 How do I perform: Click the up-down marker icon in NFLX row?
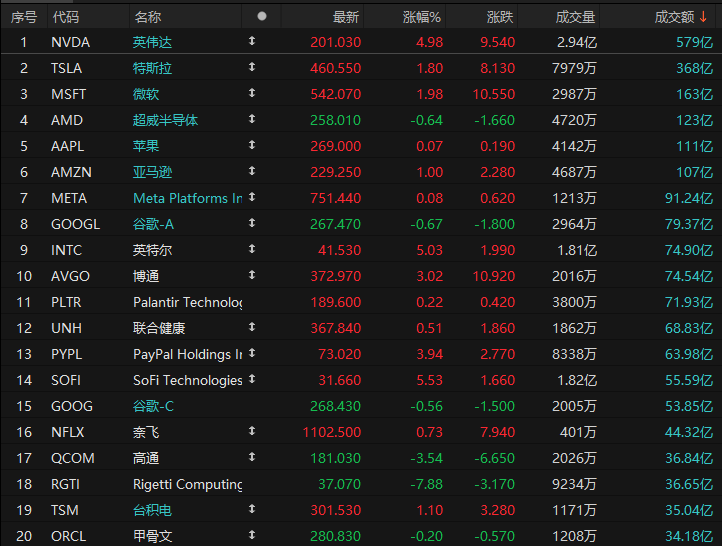[x=252, y=431]
